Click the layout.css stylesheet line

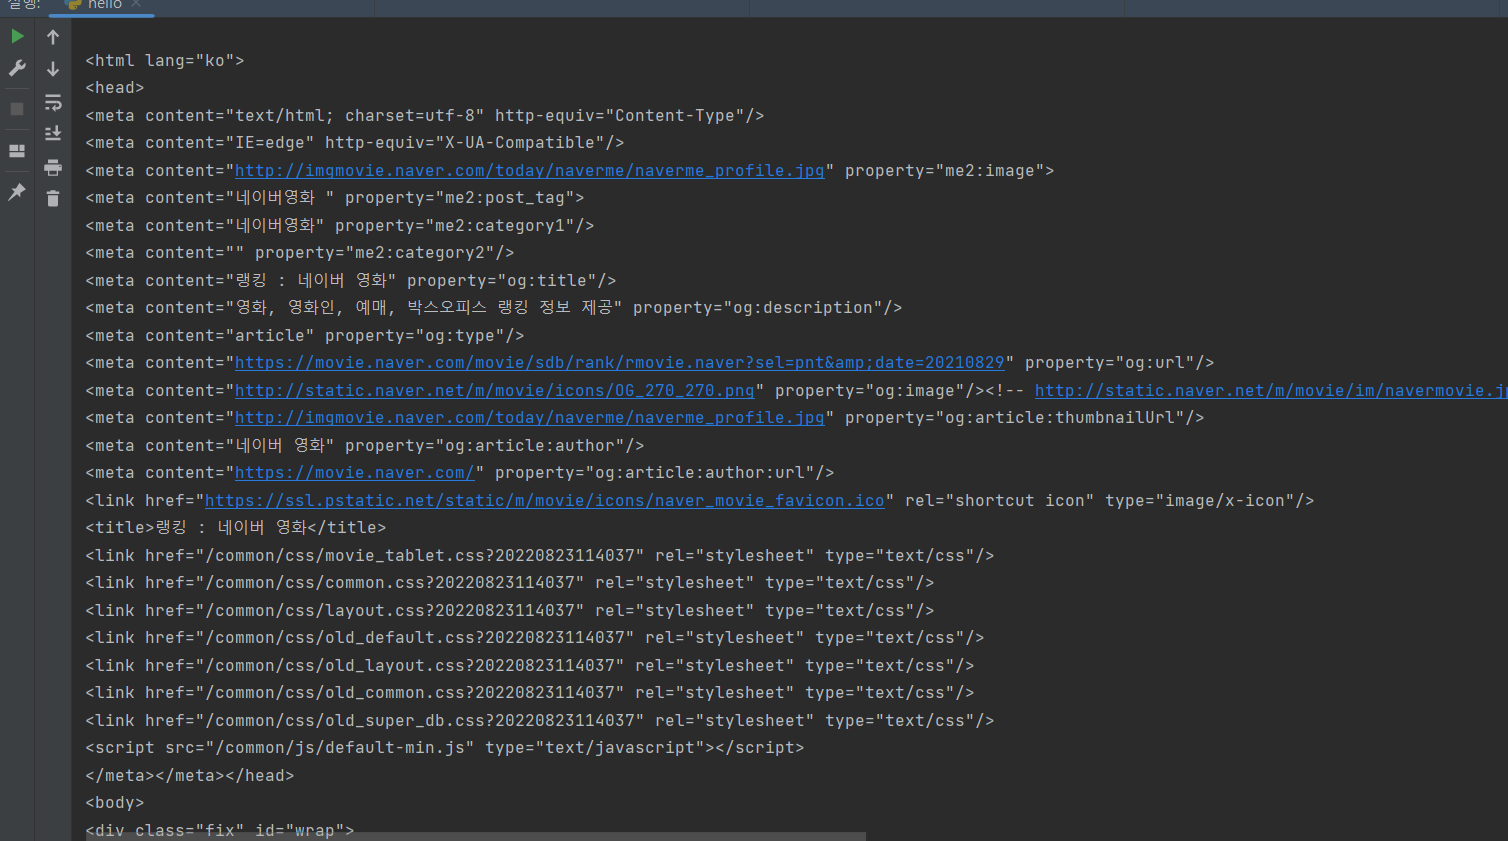pos(510,611)
